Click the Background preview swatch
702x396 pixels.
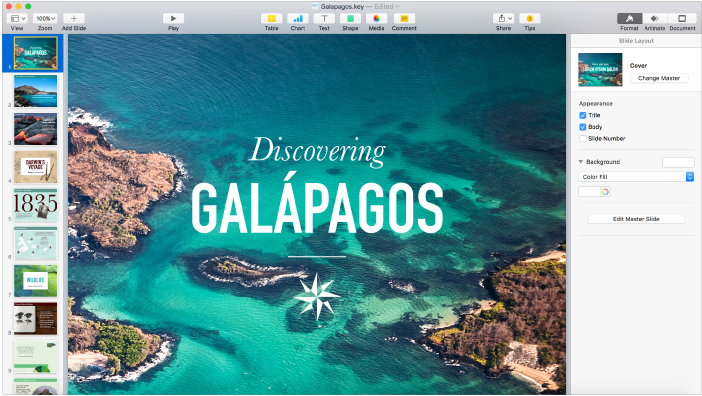[x=678, y=162]
